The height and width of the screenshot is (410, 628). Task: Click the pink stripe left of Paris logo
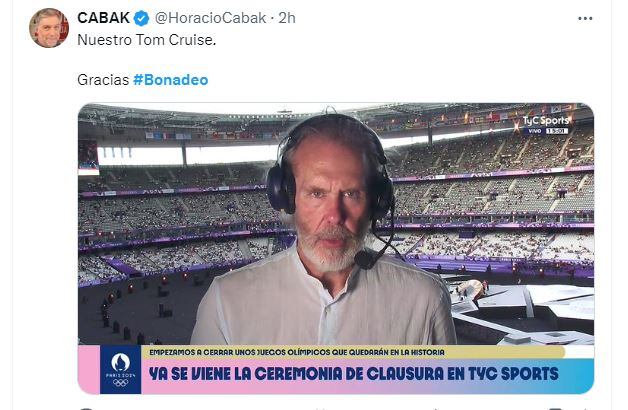pos(89,369)
